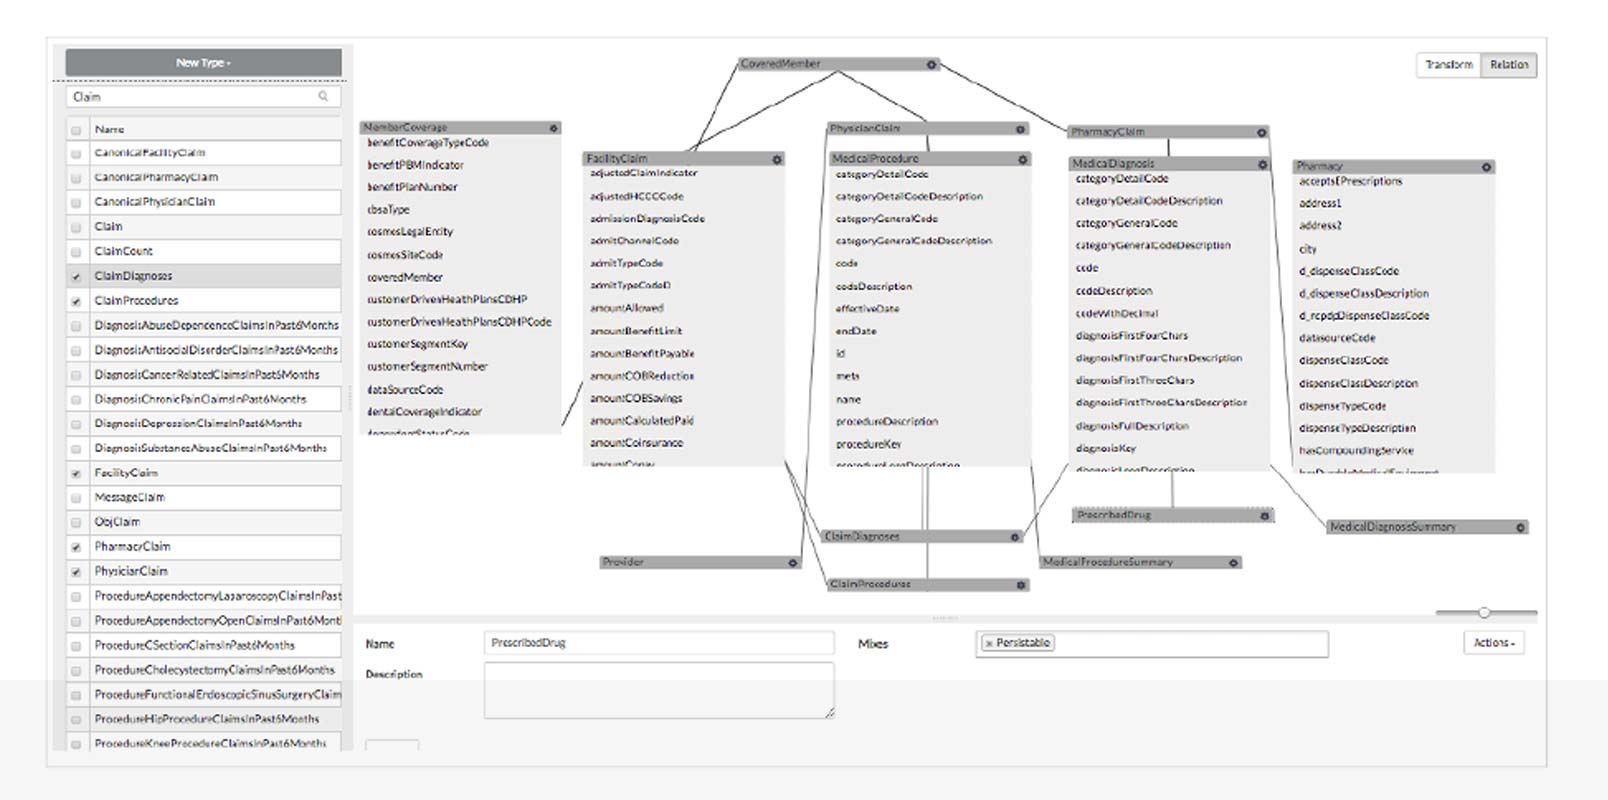This screenshot has height=800, width=1608.
Task: Click the Description text area
Action: point(658,690)
